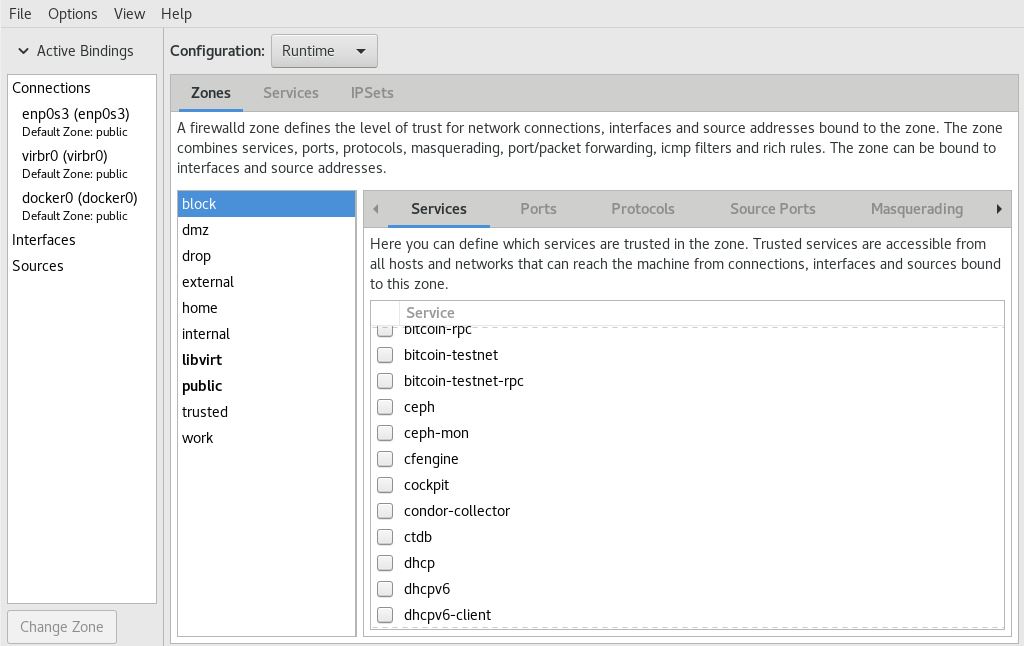Open the Options menu
Screen dimensions: 1024x646
[x=72, y=13]
